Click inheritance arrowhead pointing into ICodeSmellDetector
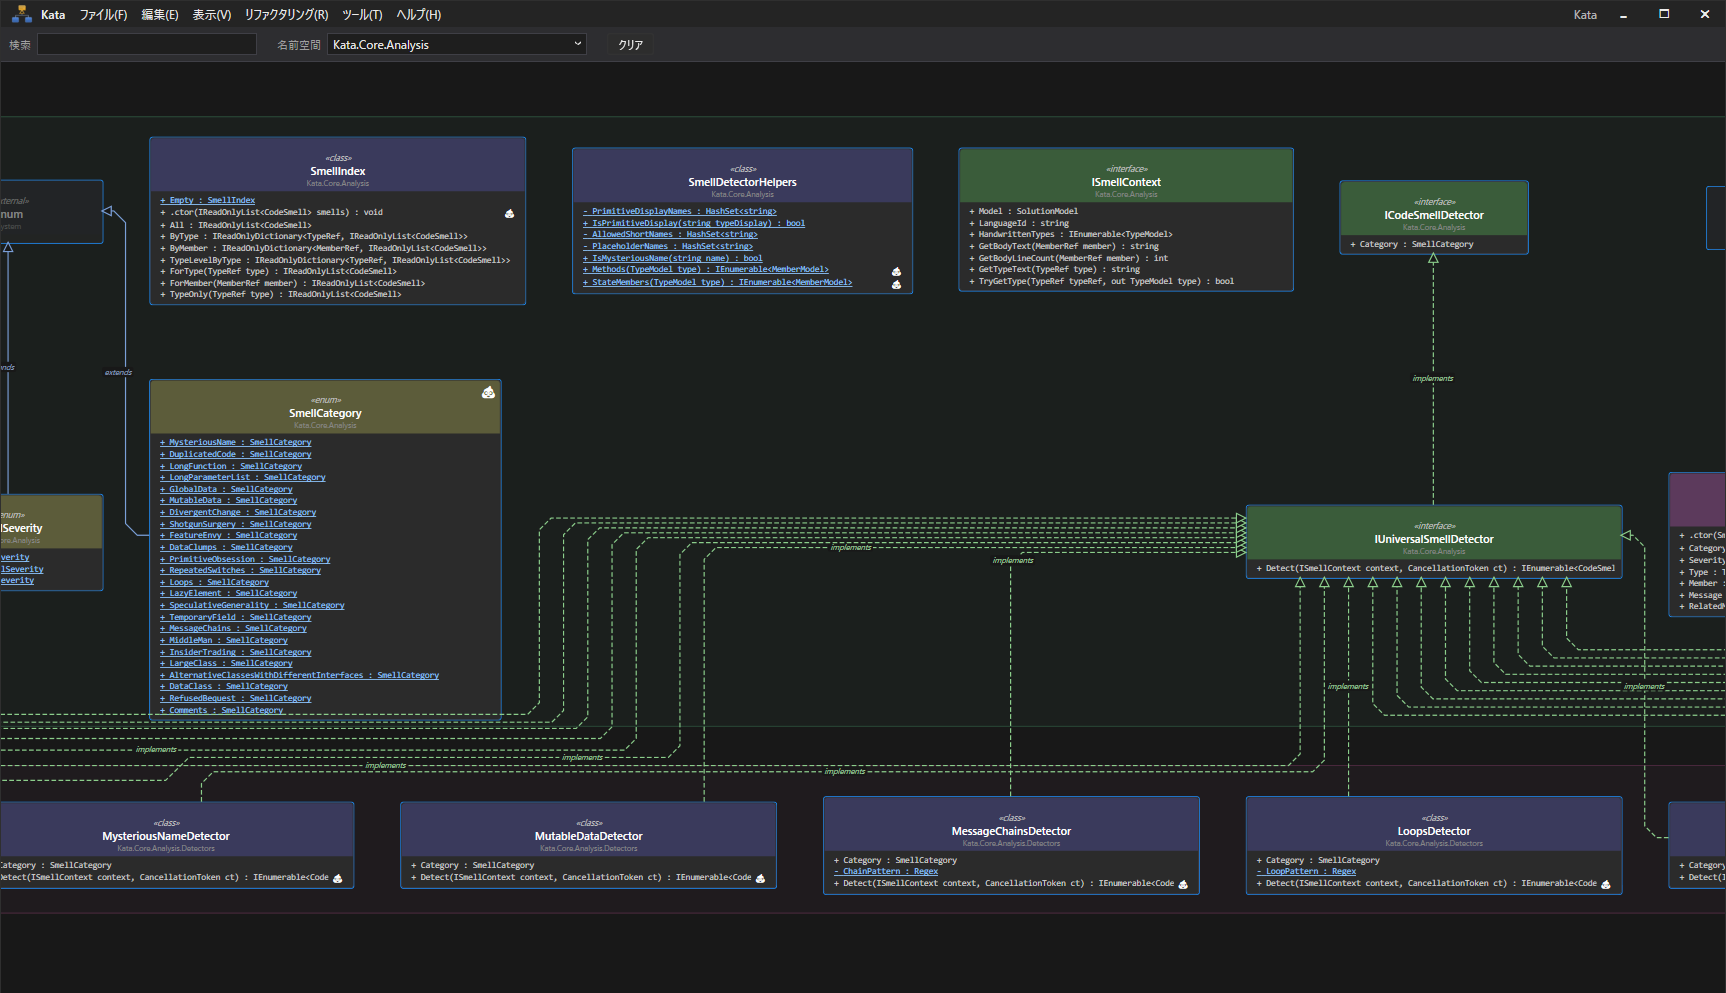Viewport: 1726px width, 993px height. [x=1433, y=259]
